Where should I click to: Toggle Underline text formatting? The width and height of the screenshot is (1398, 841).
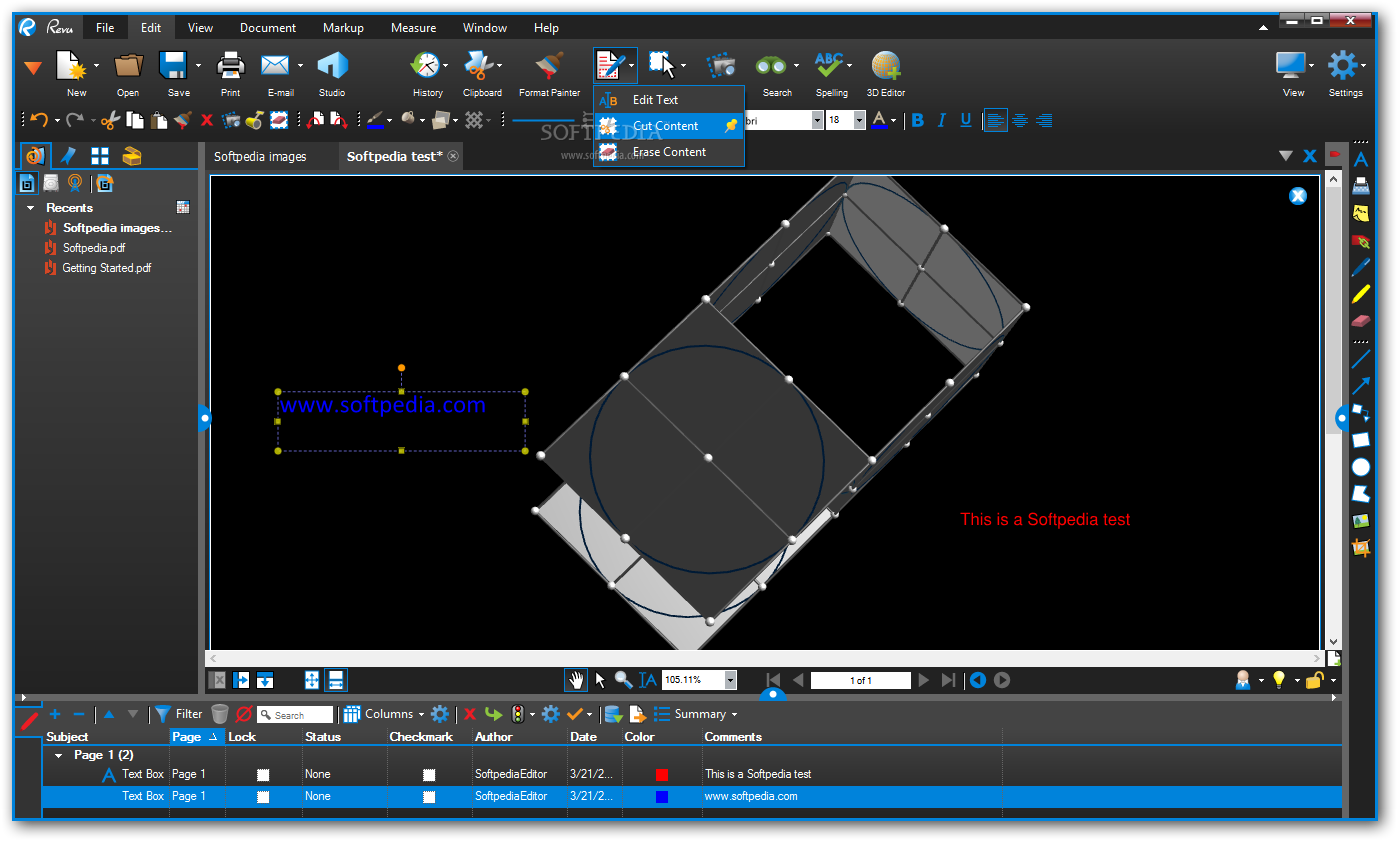(966, 120)
